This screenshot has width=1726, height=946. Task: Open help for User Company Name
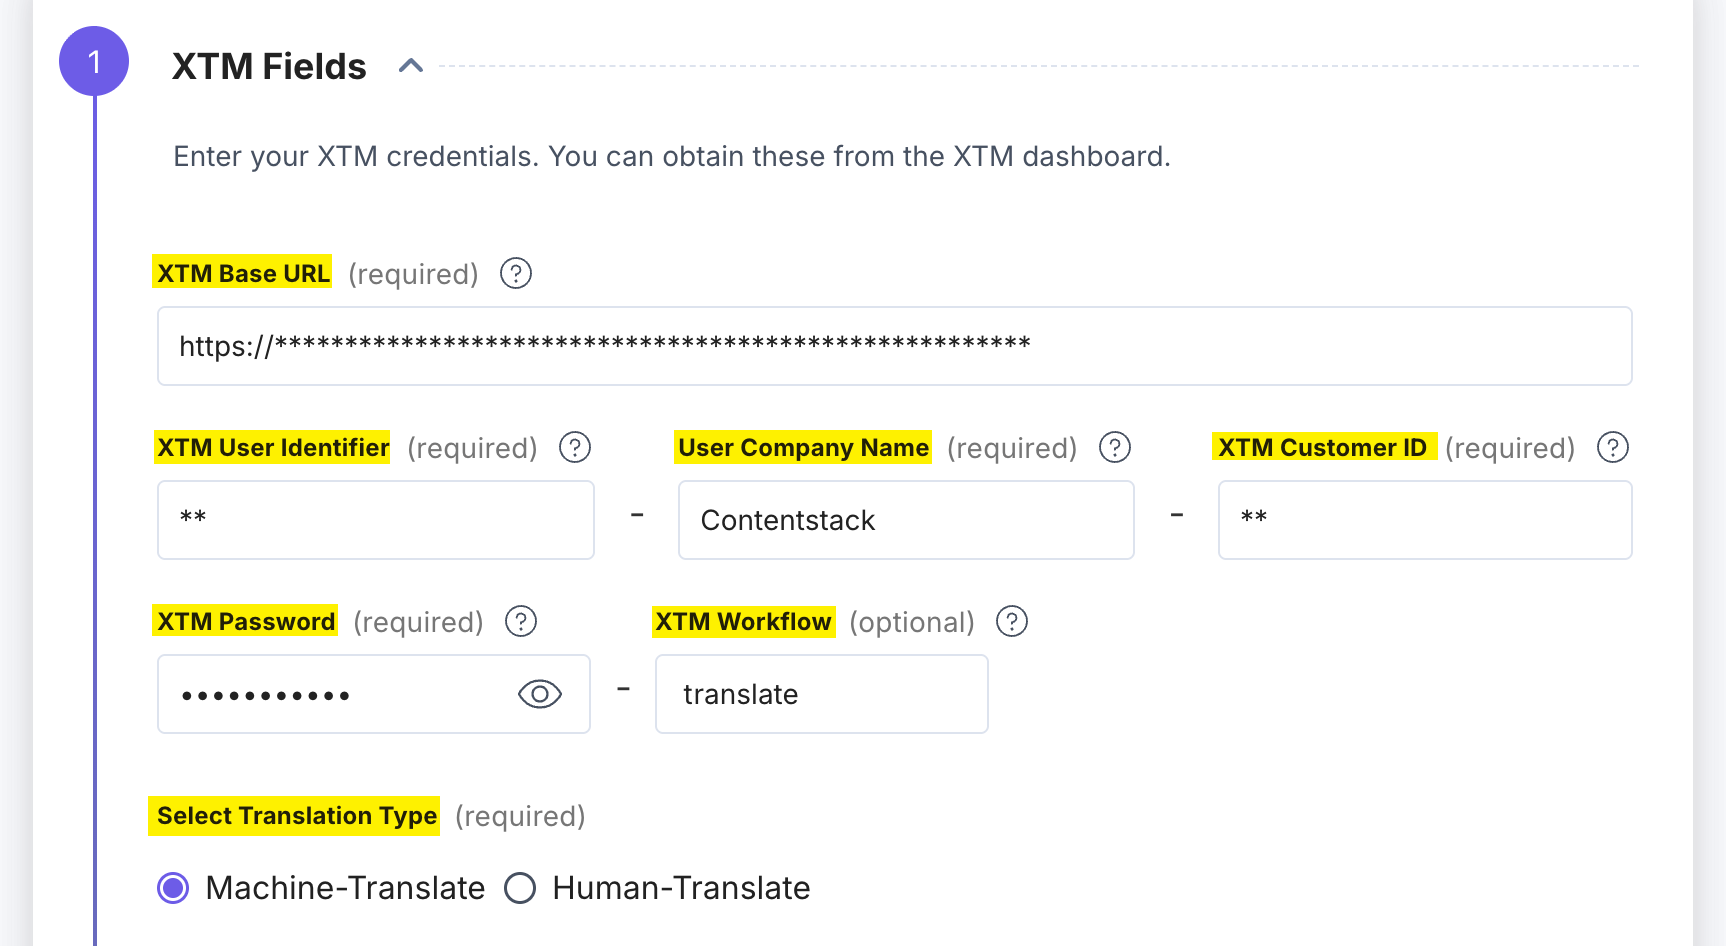pos(1115,447)
